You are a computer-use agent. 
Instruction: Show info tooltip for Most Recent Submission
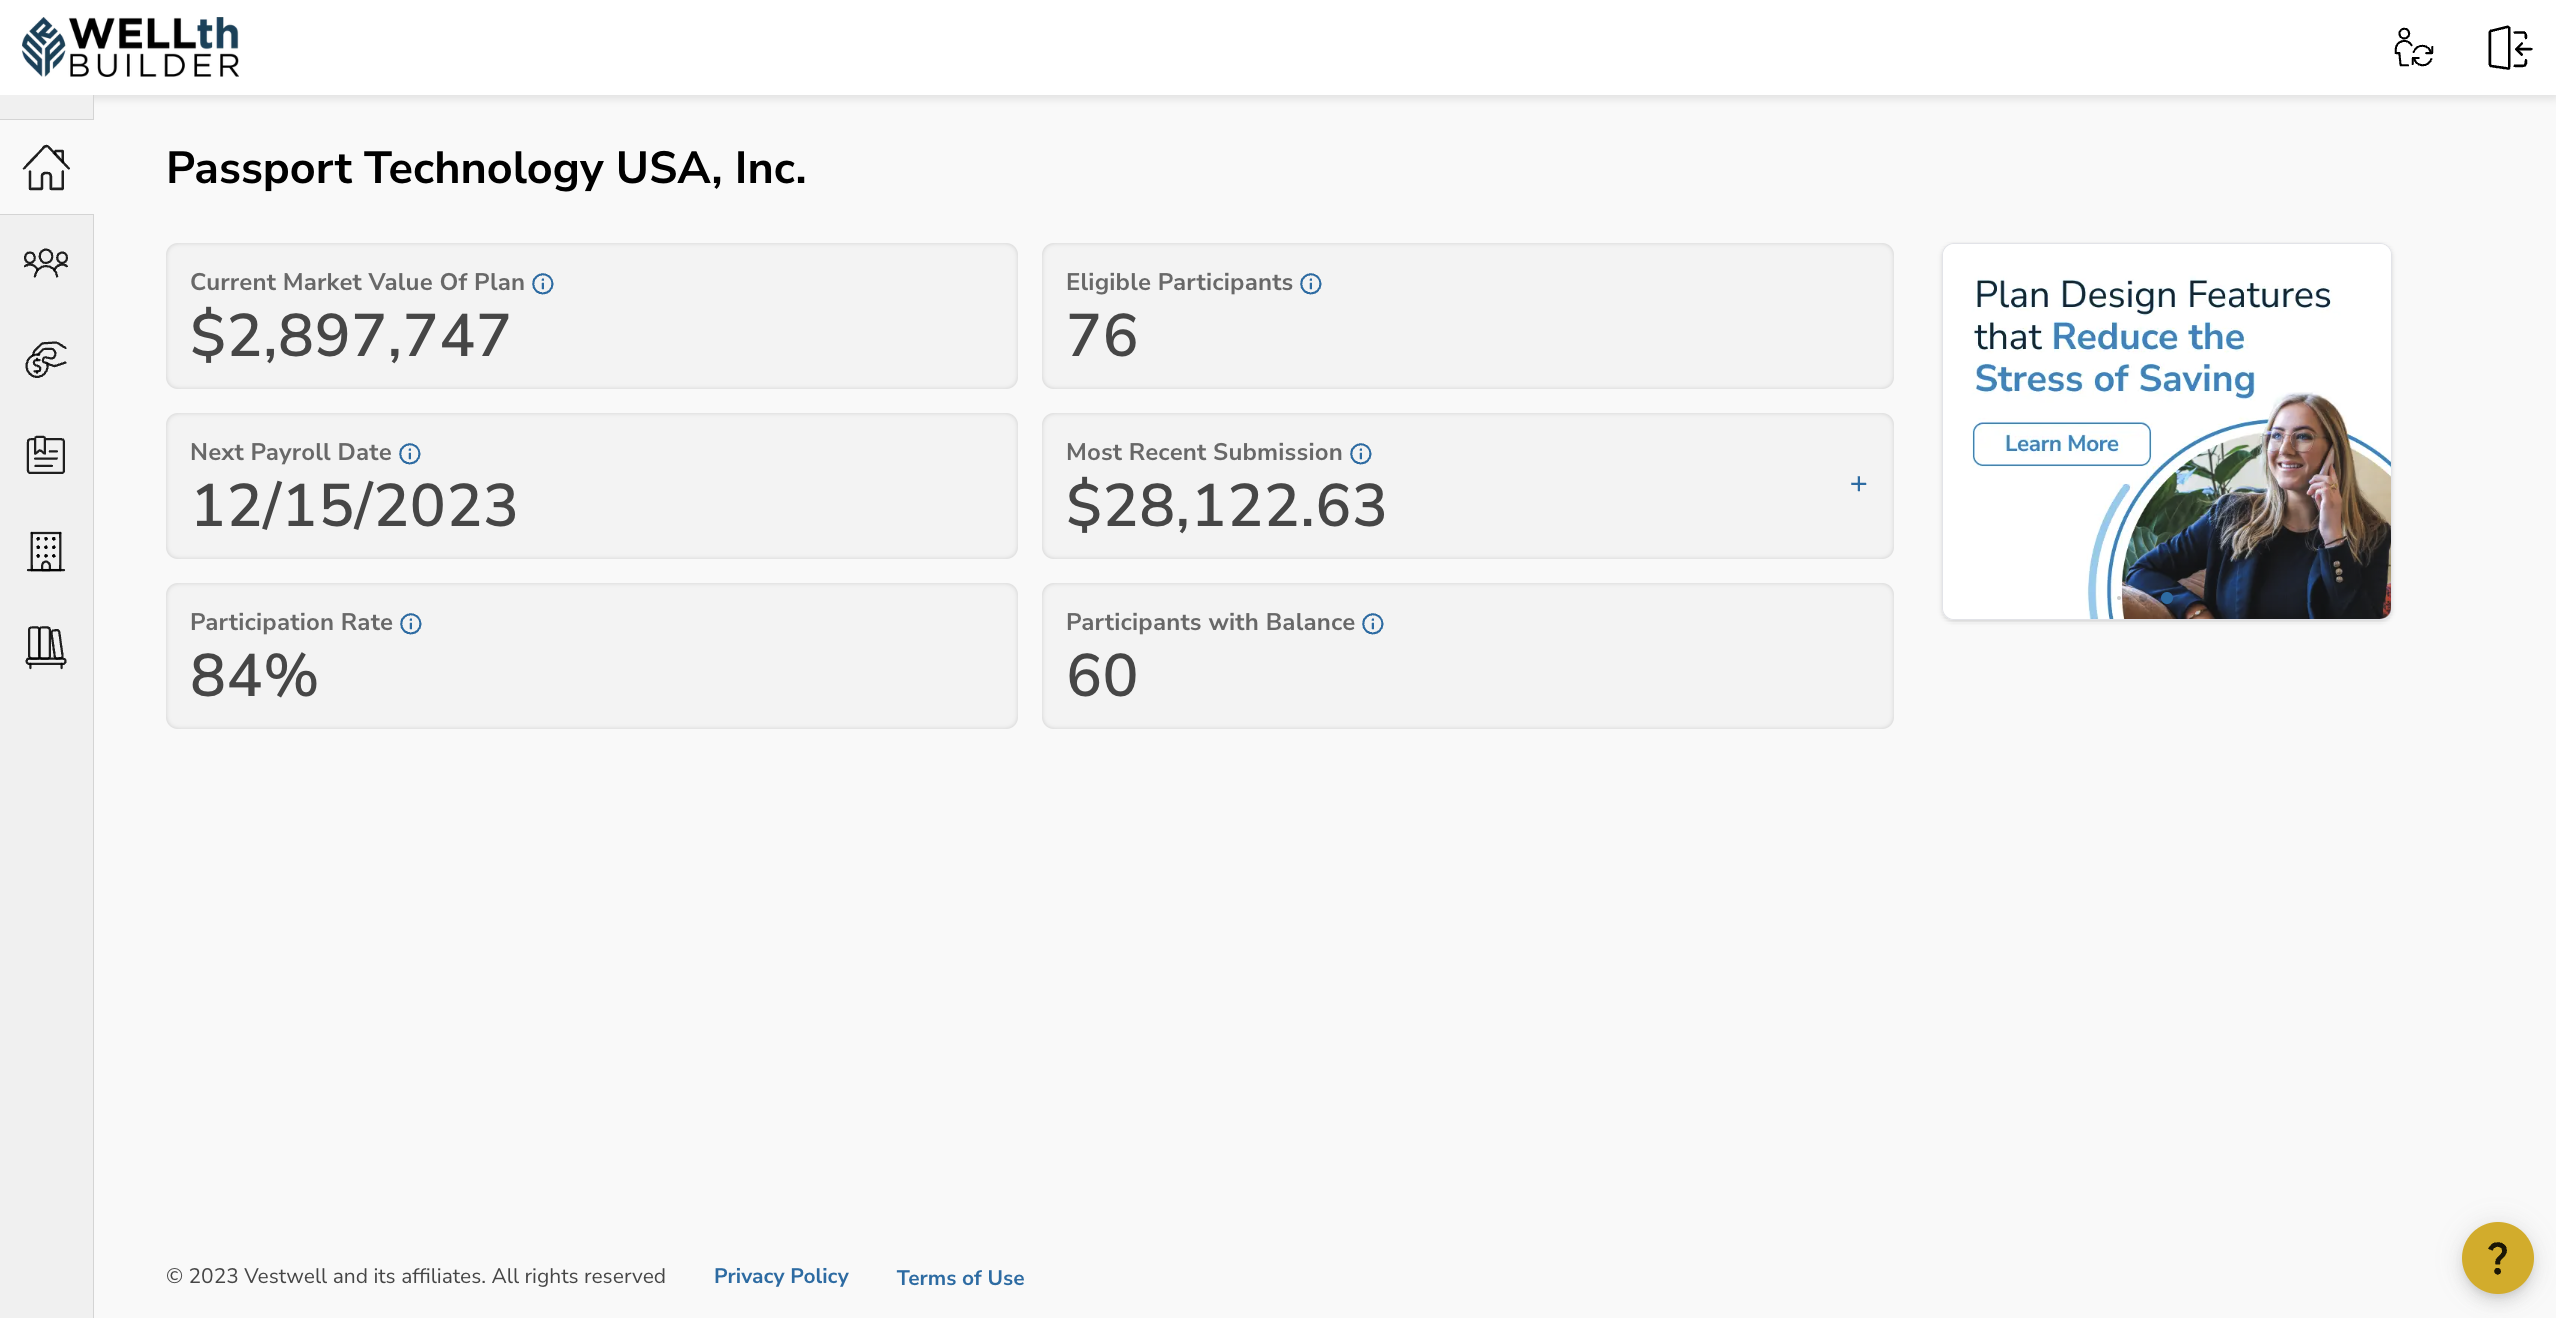pyautogui.click(x=1361, y=454)
